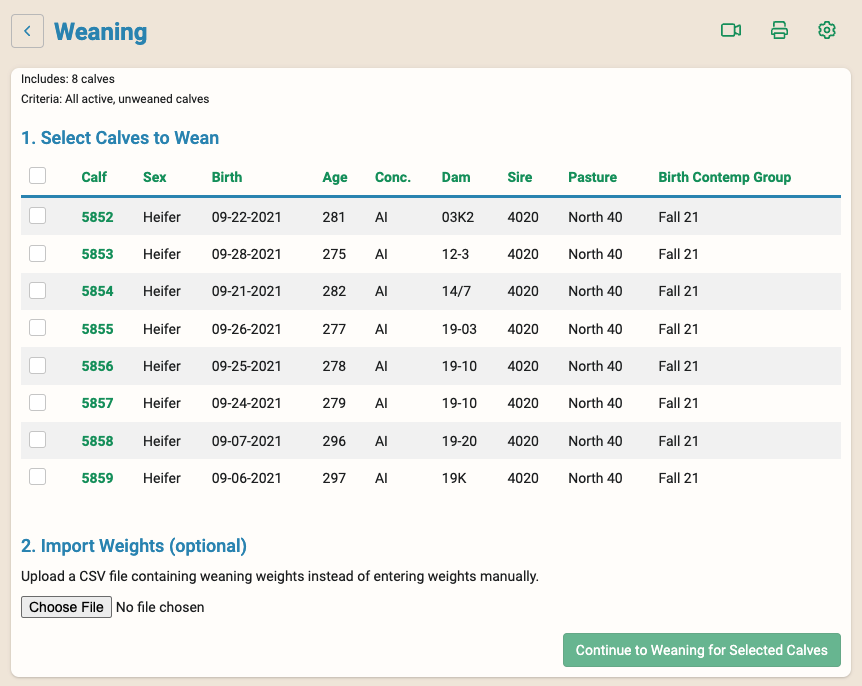
Task: Navigate back using the arrow button
Action: [27, 31]
